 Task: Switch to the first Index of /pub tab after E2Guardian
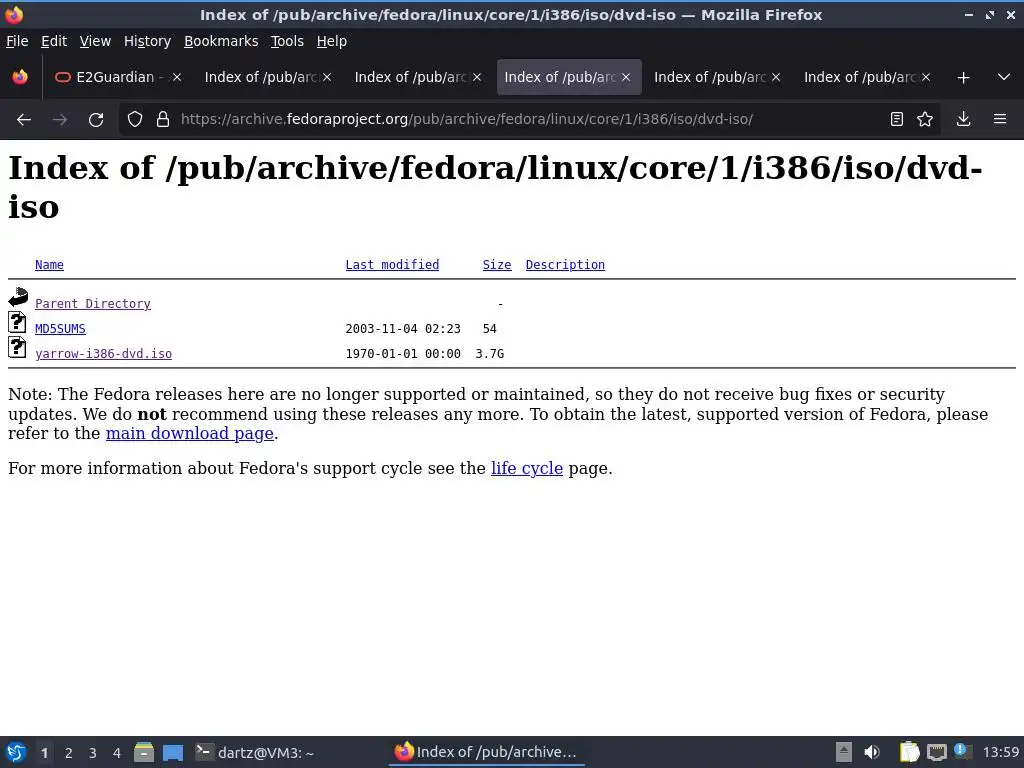[268, 77]
